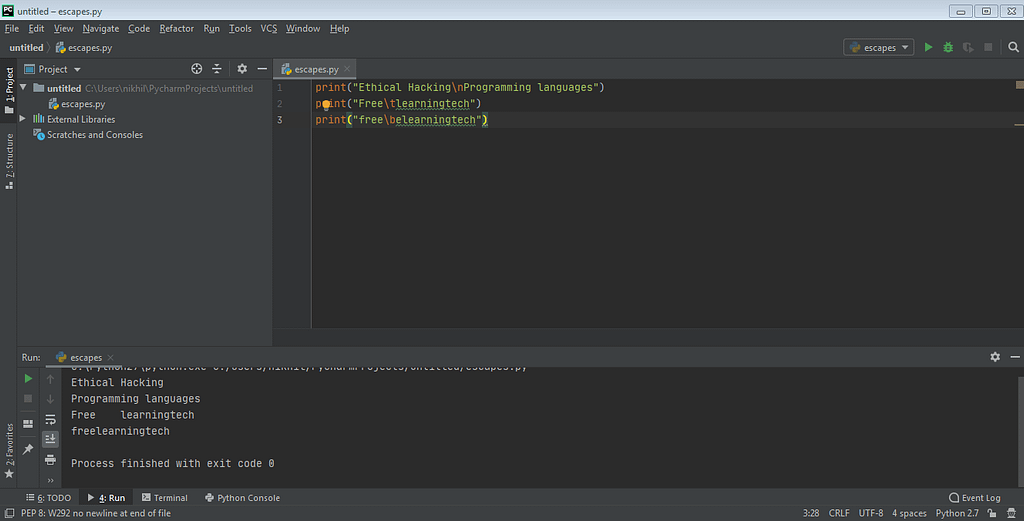Viewport: 1024px width, 521px height.
Task: Open the Code menu
Action: tap(138, 28)
